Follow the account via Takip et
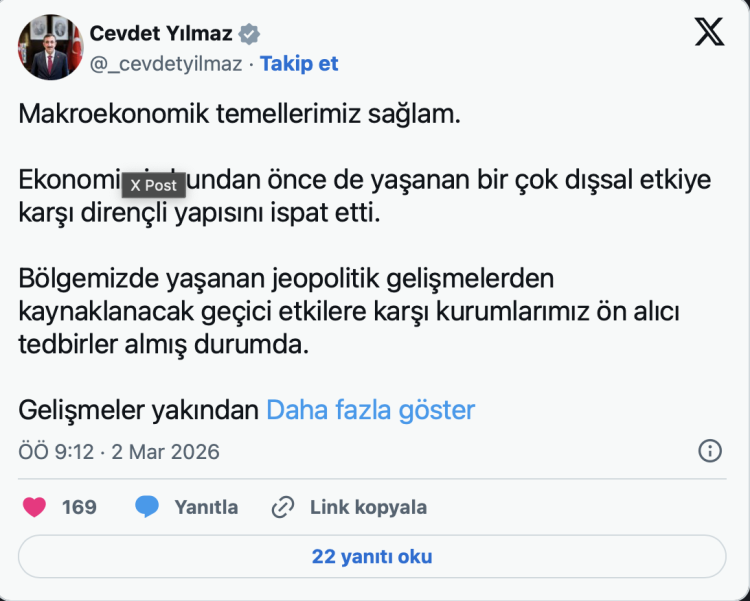 299,64
